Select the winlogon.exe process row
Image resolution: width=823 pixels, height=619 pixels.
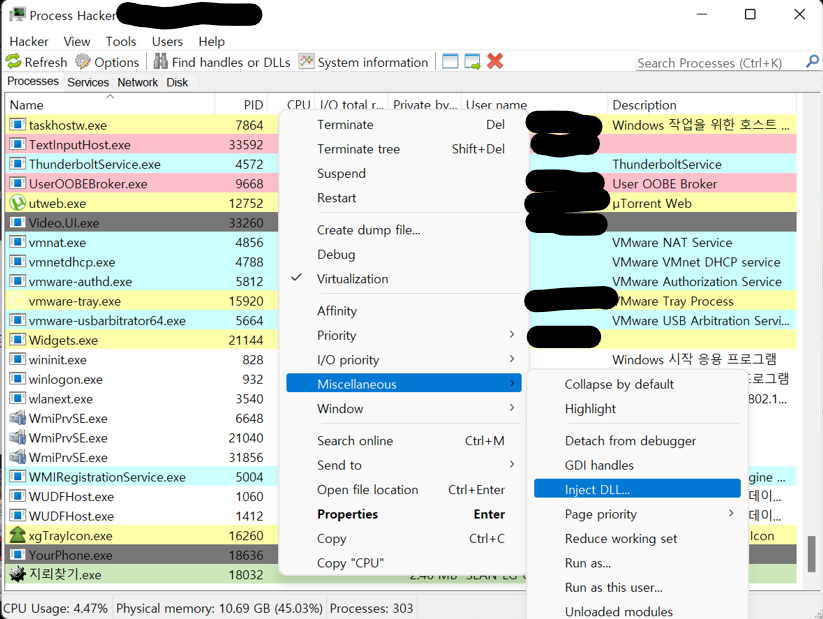coord(142,379)
